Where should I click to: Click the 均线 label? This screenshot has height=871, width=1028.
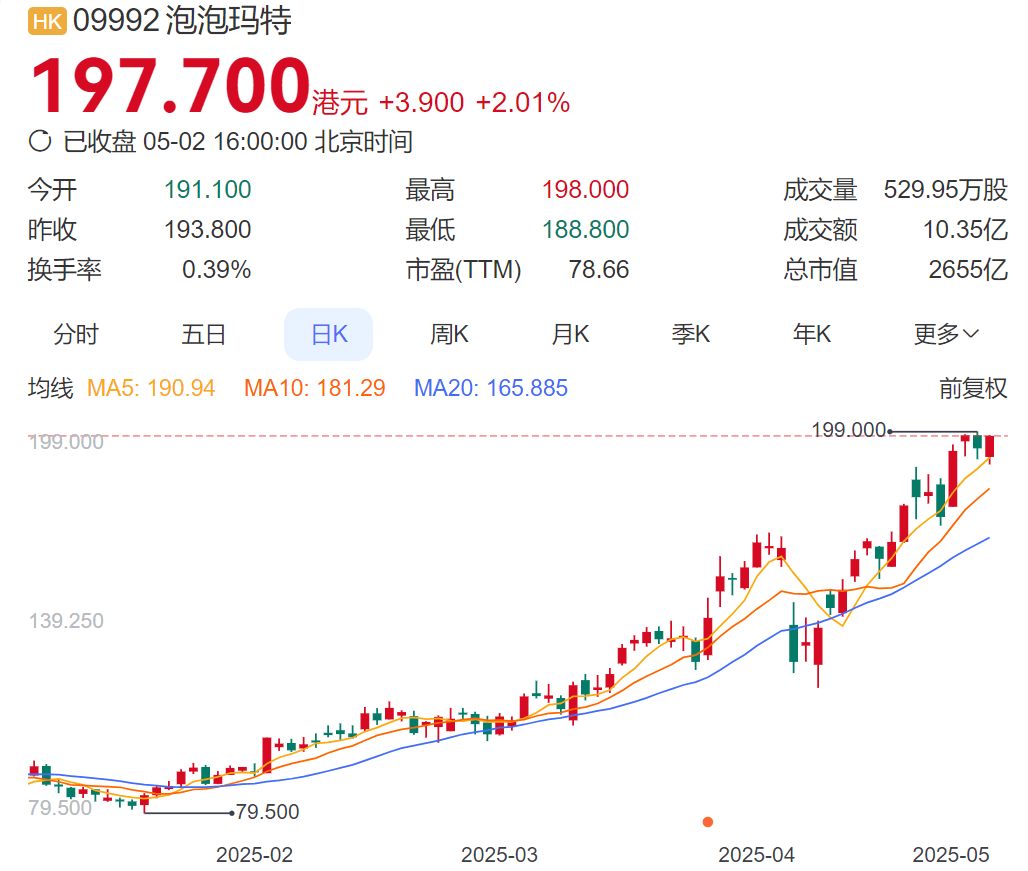pos(50,388)
